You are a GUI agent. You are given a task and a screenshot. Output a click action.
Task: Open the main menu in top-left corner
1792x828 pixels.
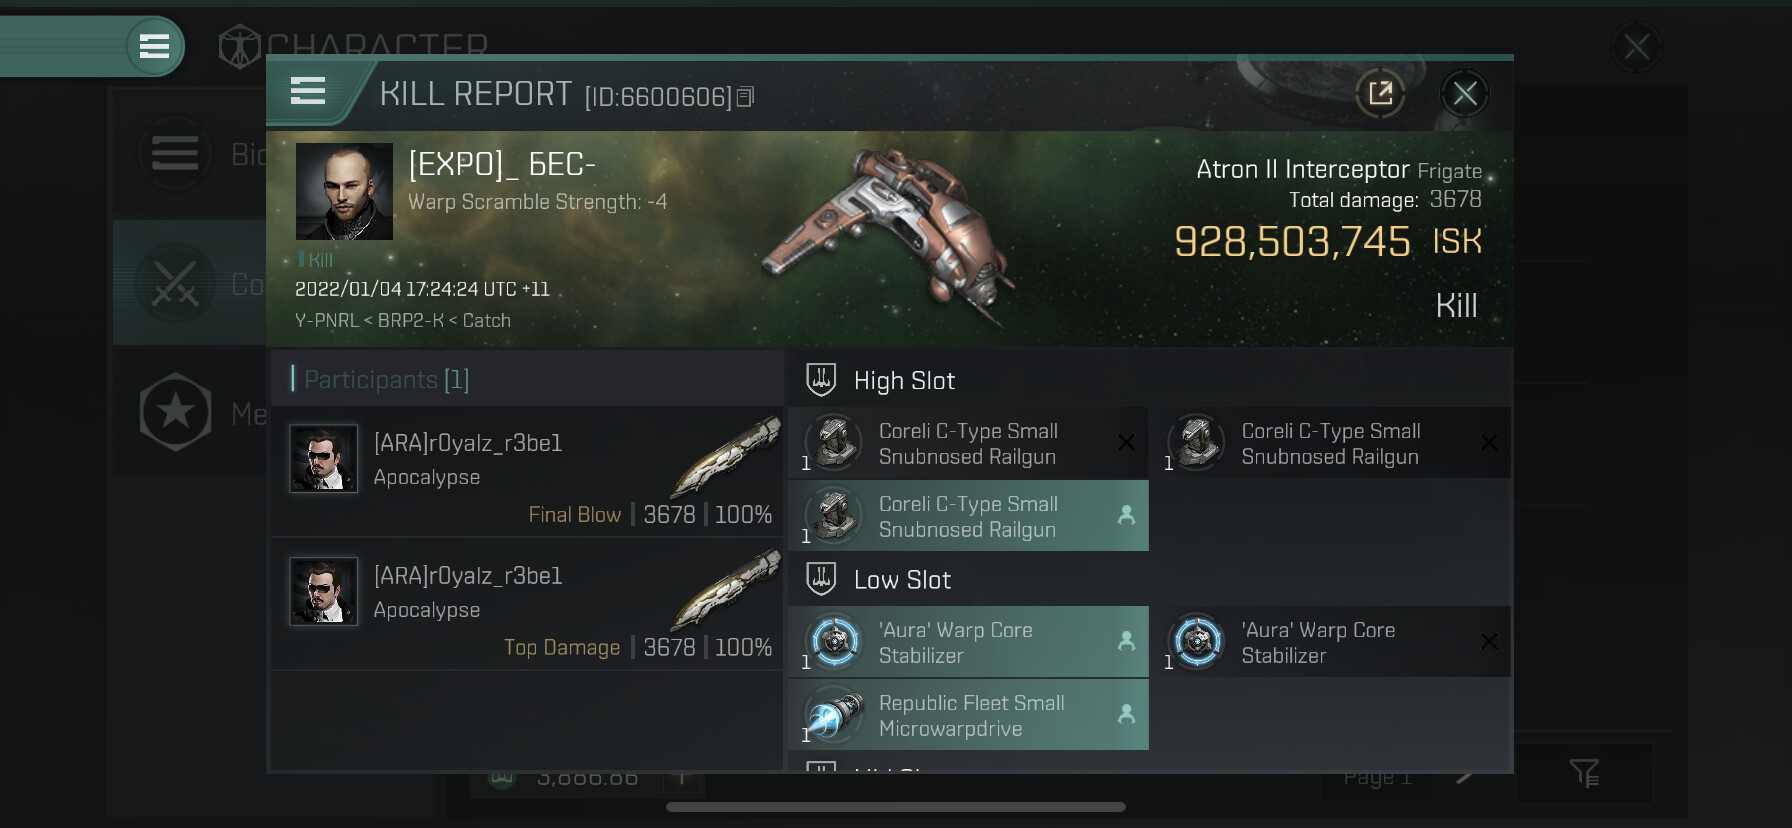[x=154, y=46]
